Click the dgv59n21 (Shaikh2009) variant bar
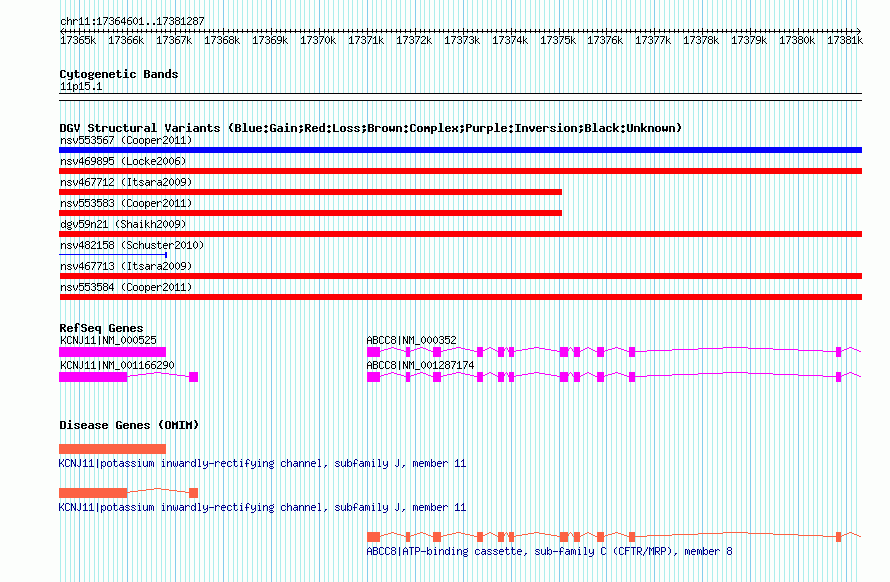Screen dimensions: 890x582 (x=460, y=234)
